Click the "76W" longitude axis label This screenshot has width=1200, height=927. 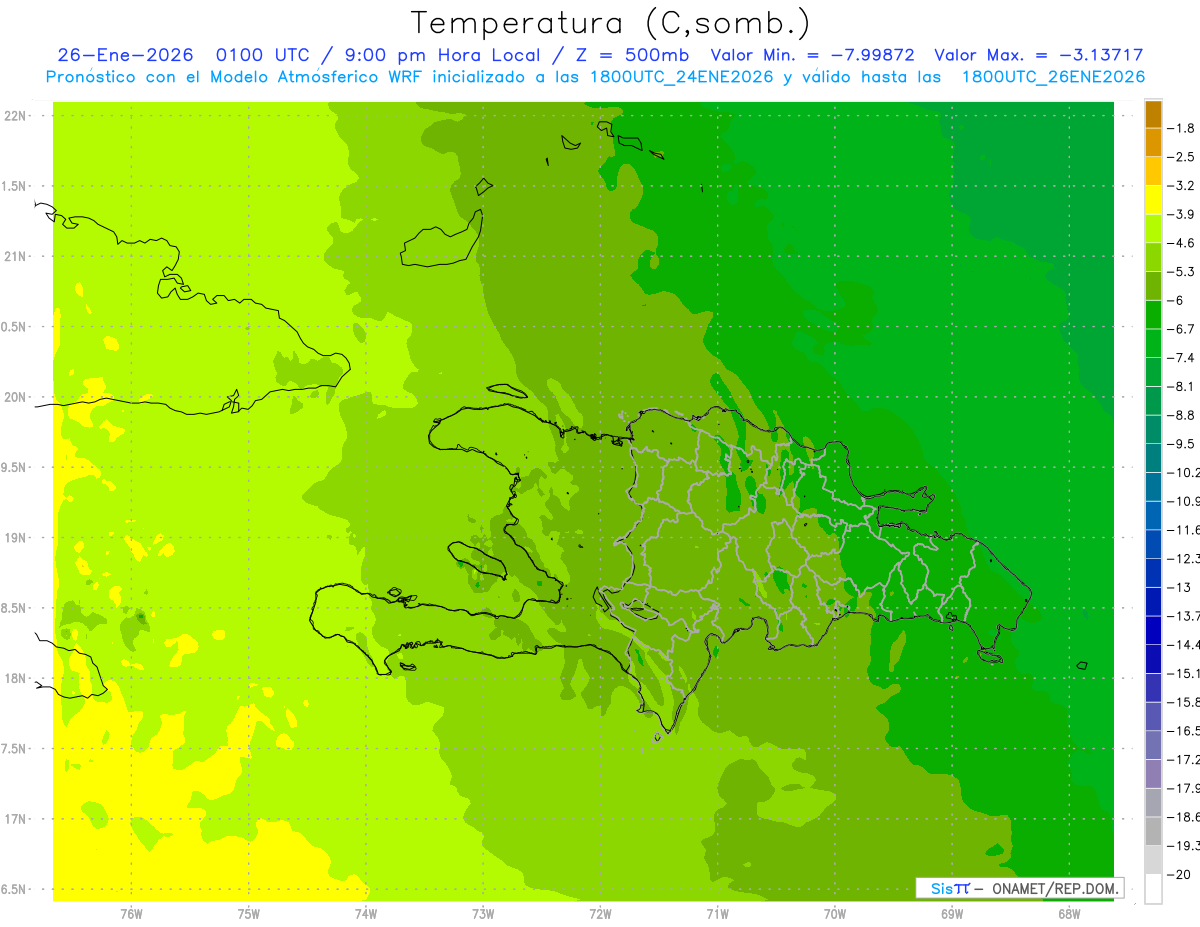coord(131,914)
